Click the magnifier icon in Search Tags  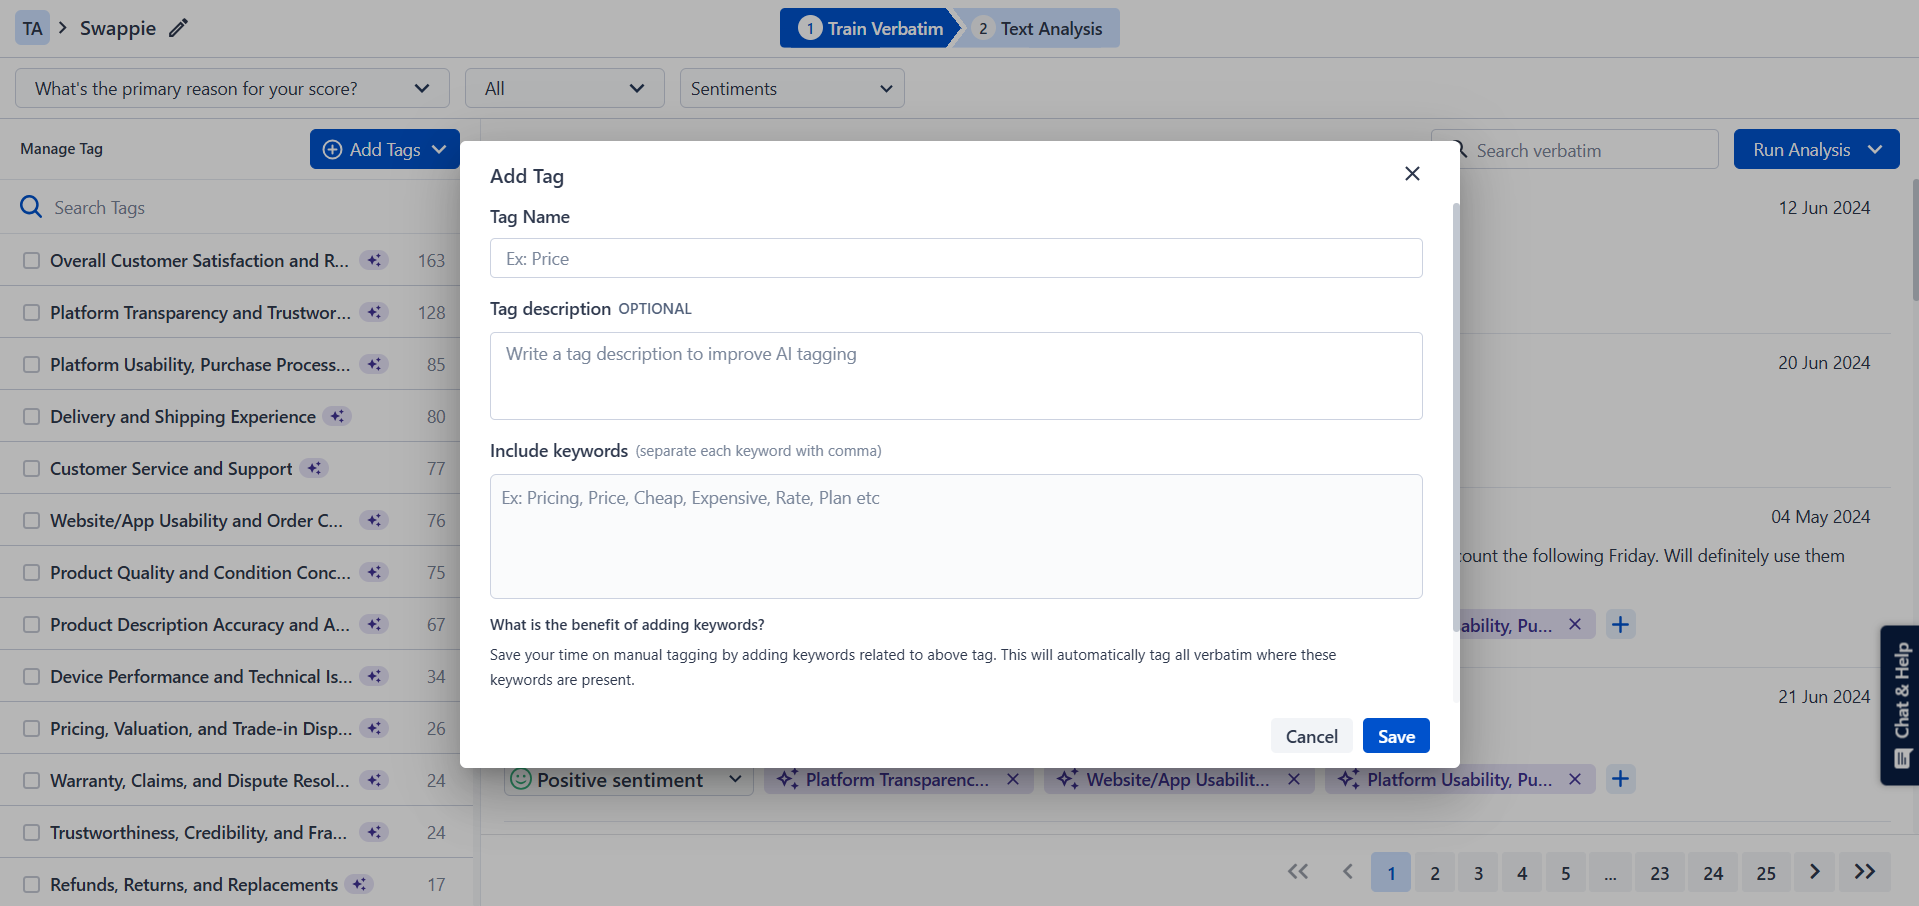pos(31,207)
